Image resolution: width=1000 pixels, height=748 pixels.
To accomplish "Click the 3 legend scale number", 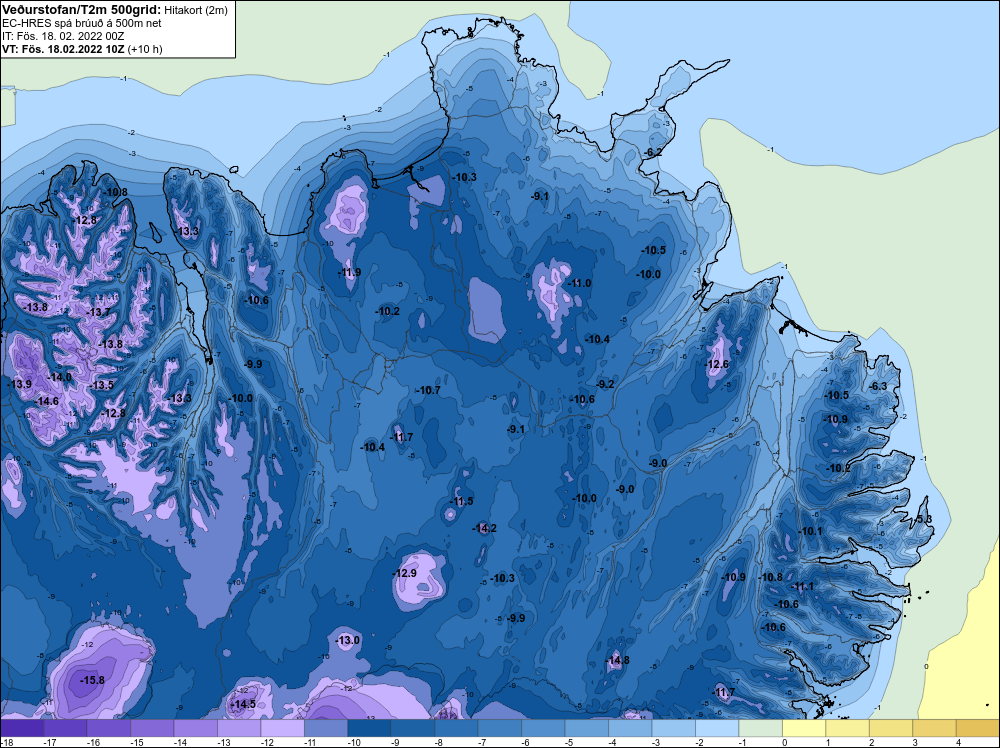I will coord(915,742).
